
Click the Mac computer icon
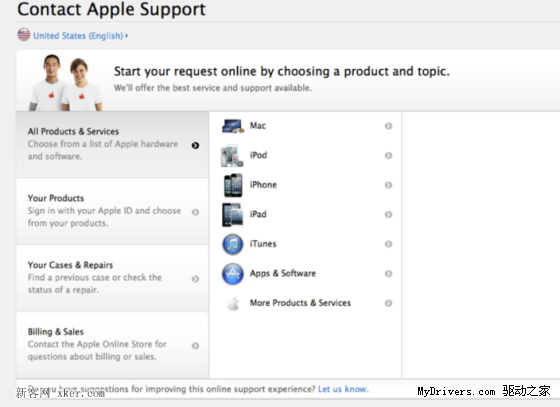pos(233,126)
